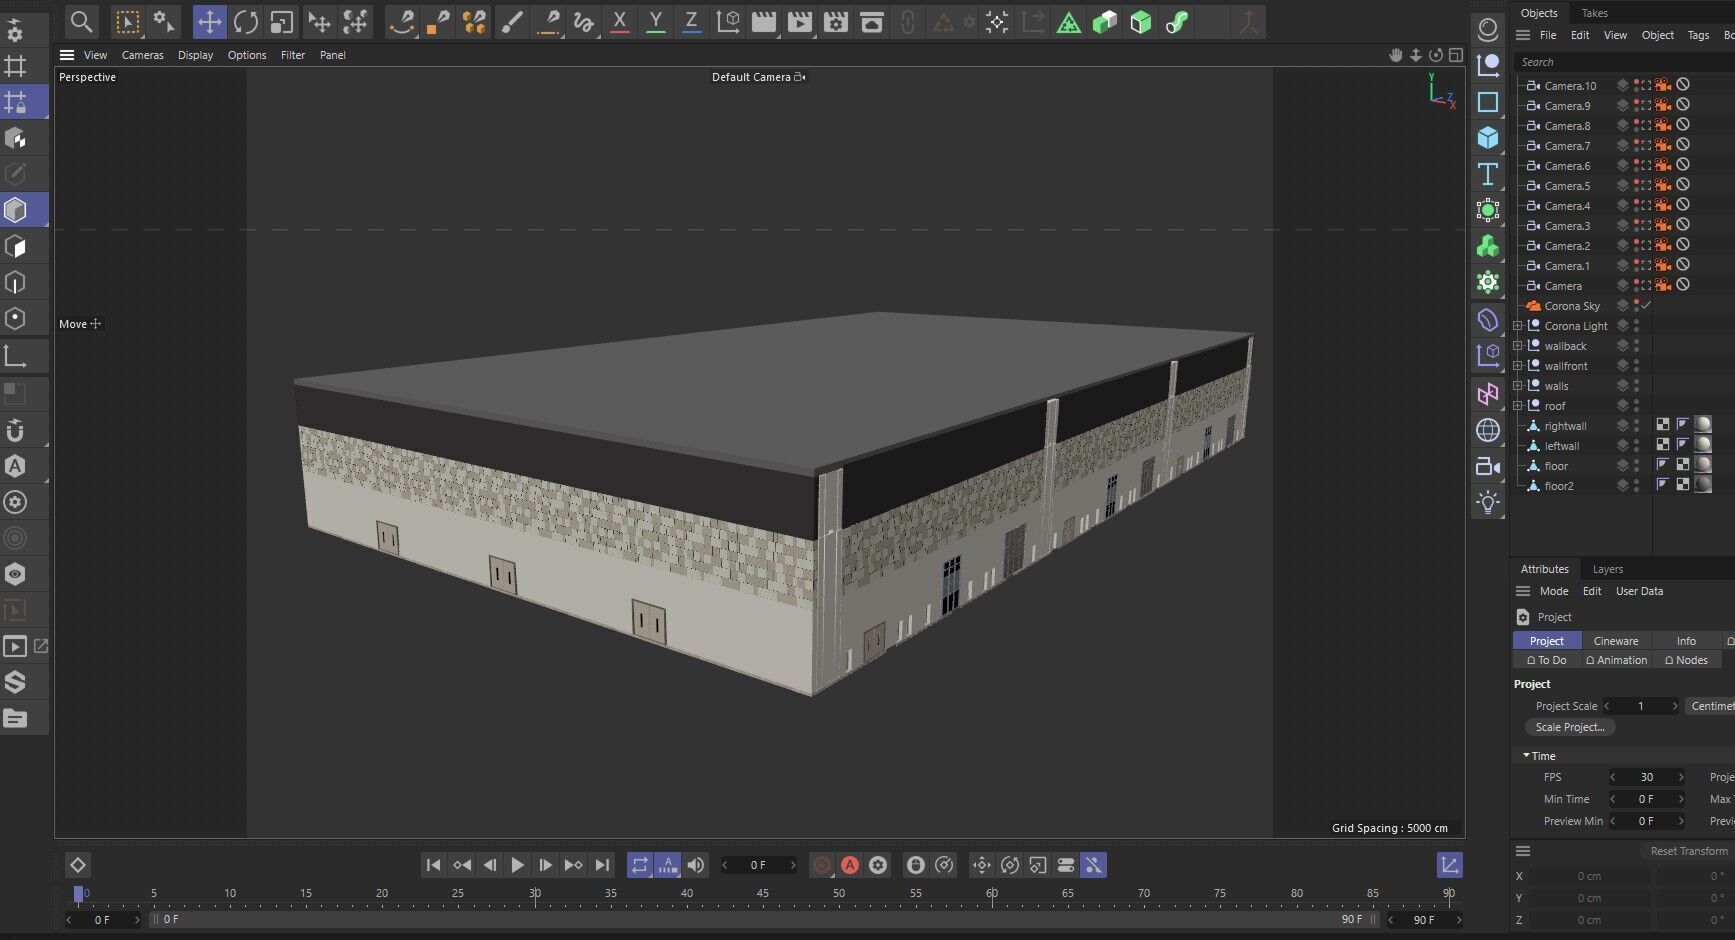
Task: Add a Text object from right palette
Action: pyautogui.click(x=1488, y=174)
